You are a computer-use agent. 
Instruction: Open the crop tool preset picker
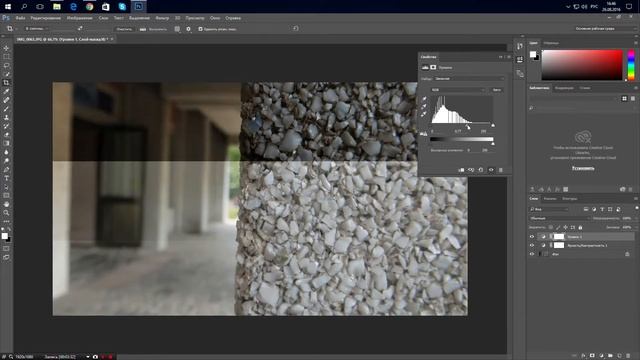pyautogui.click(x=11, y=29)
